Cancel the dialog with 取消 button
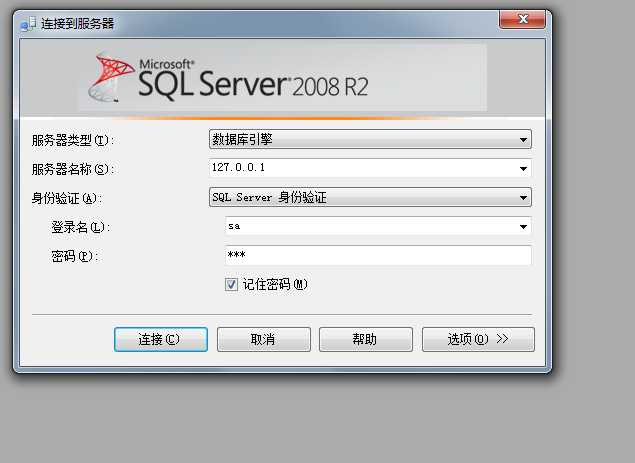This screenshot has width=635, height=463. [264, 339]
